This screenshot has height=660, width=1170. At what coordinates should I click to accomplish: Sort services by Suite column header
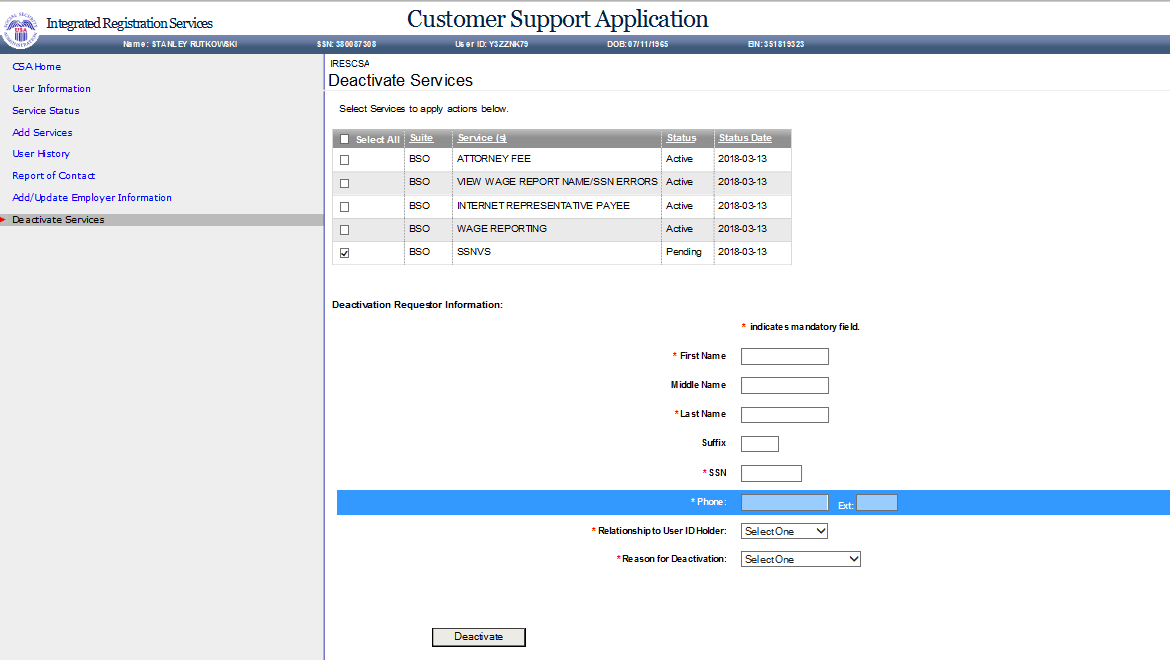(421, 138)
